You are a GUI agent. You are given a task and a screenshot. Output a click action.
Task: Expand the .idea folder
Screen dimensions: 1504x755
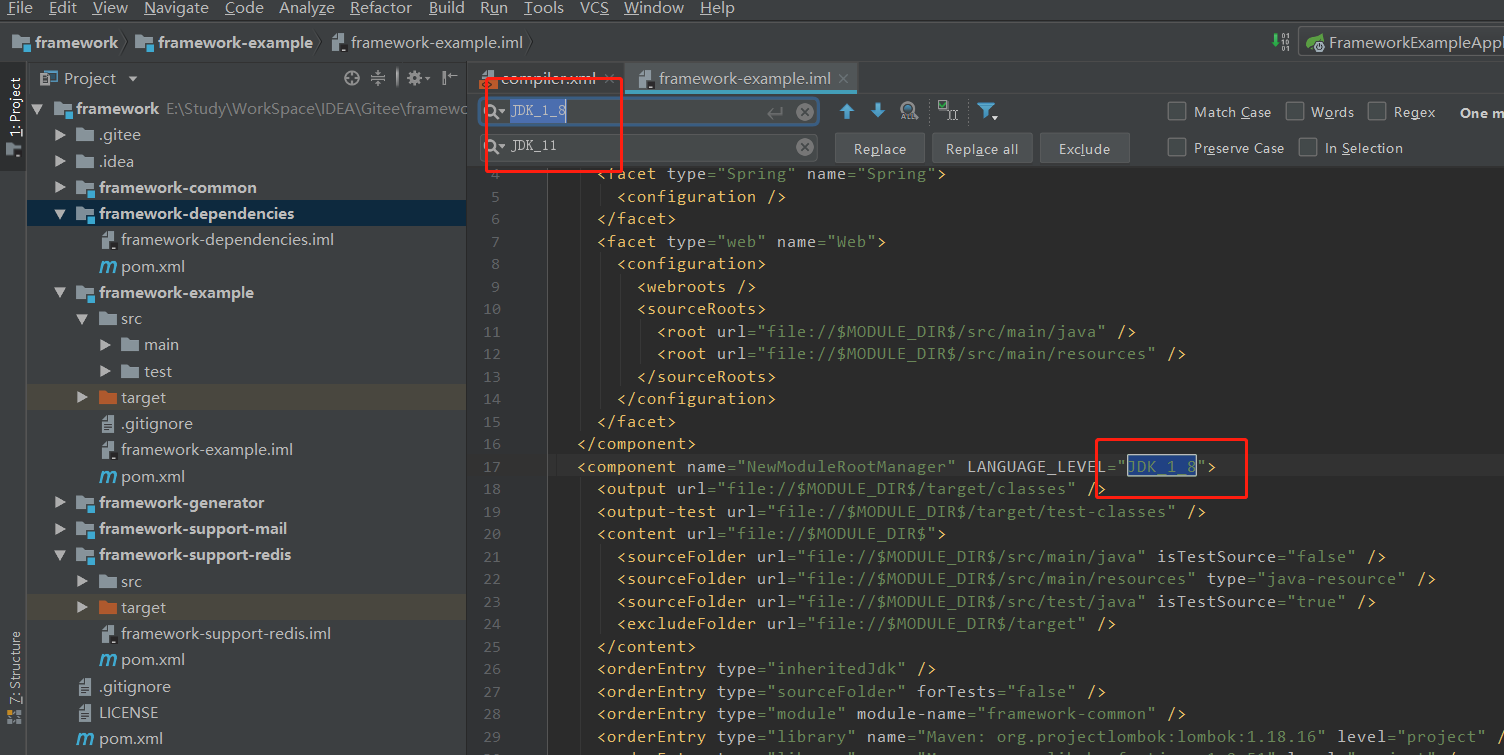click(x=60, y=161)
